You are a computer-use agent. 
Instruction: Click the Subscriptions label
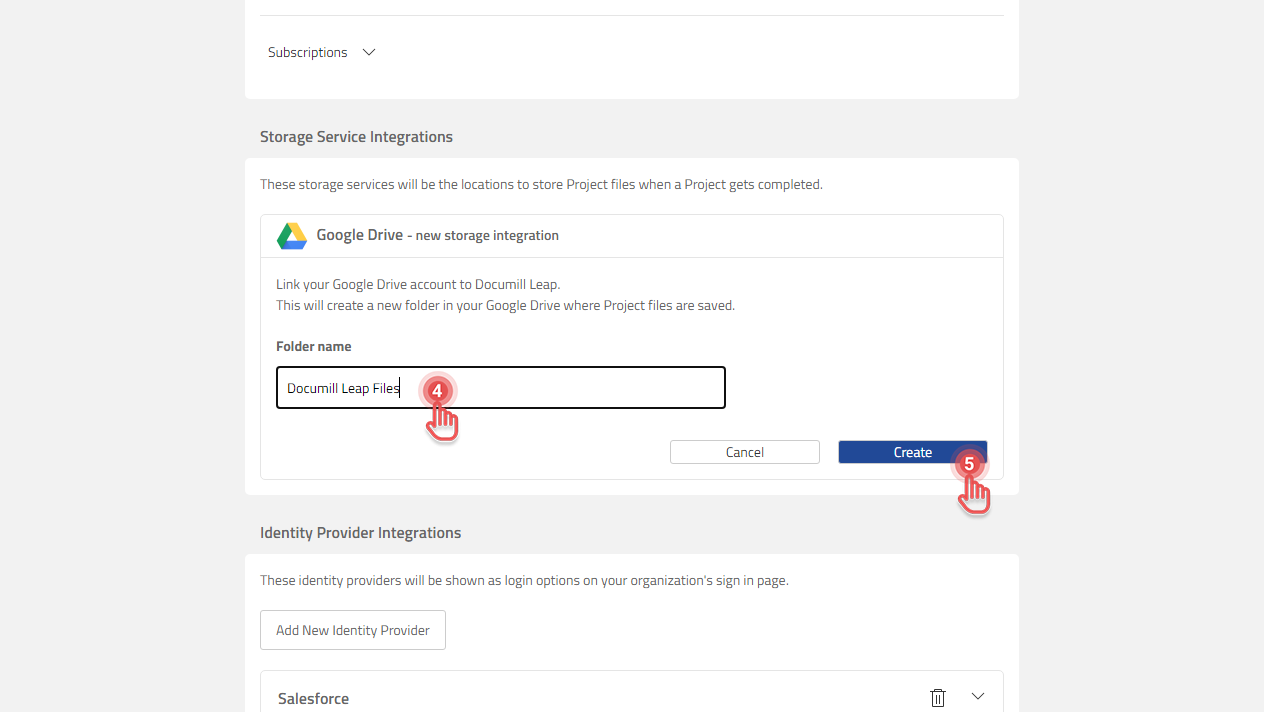[x=308, y=52]
